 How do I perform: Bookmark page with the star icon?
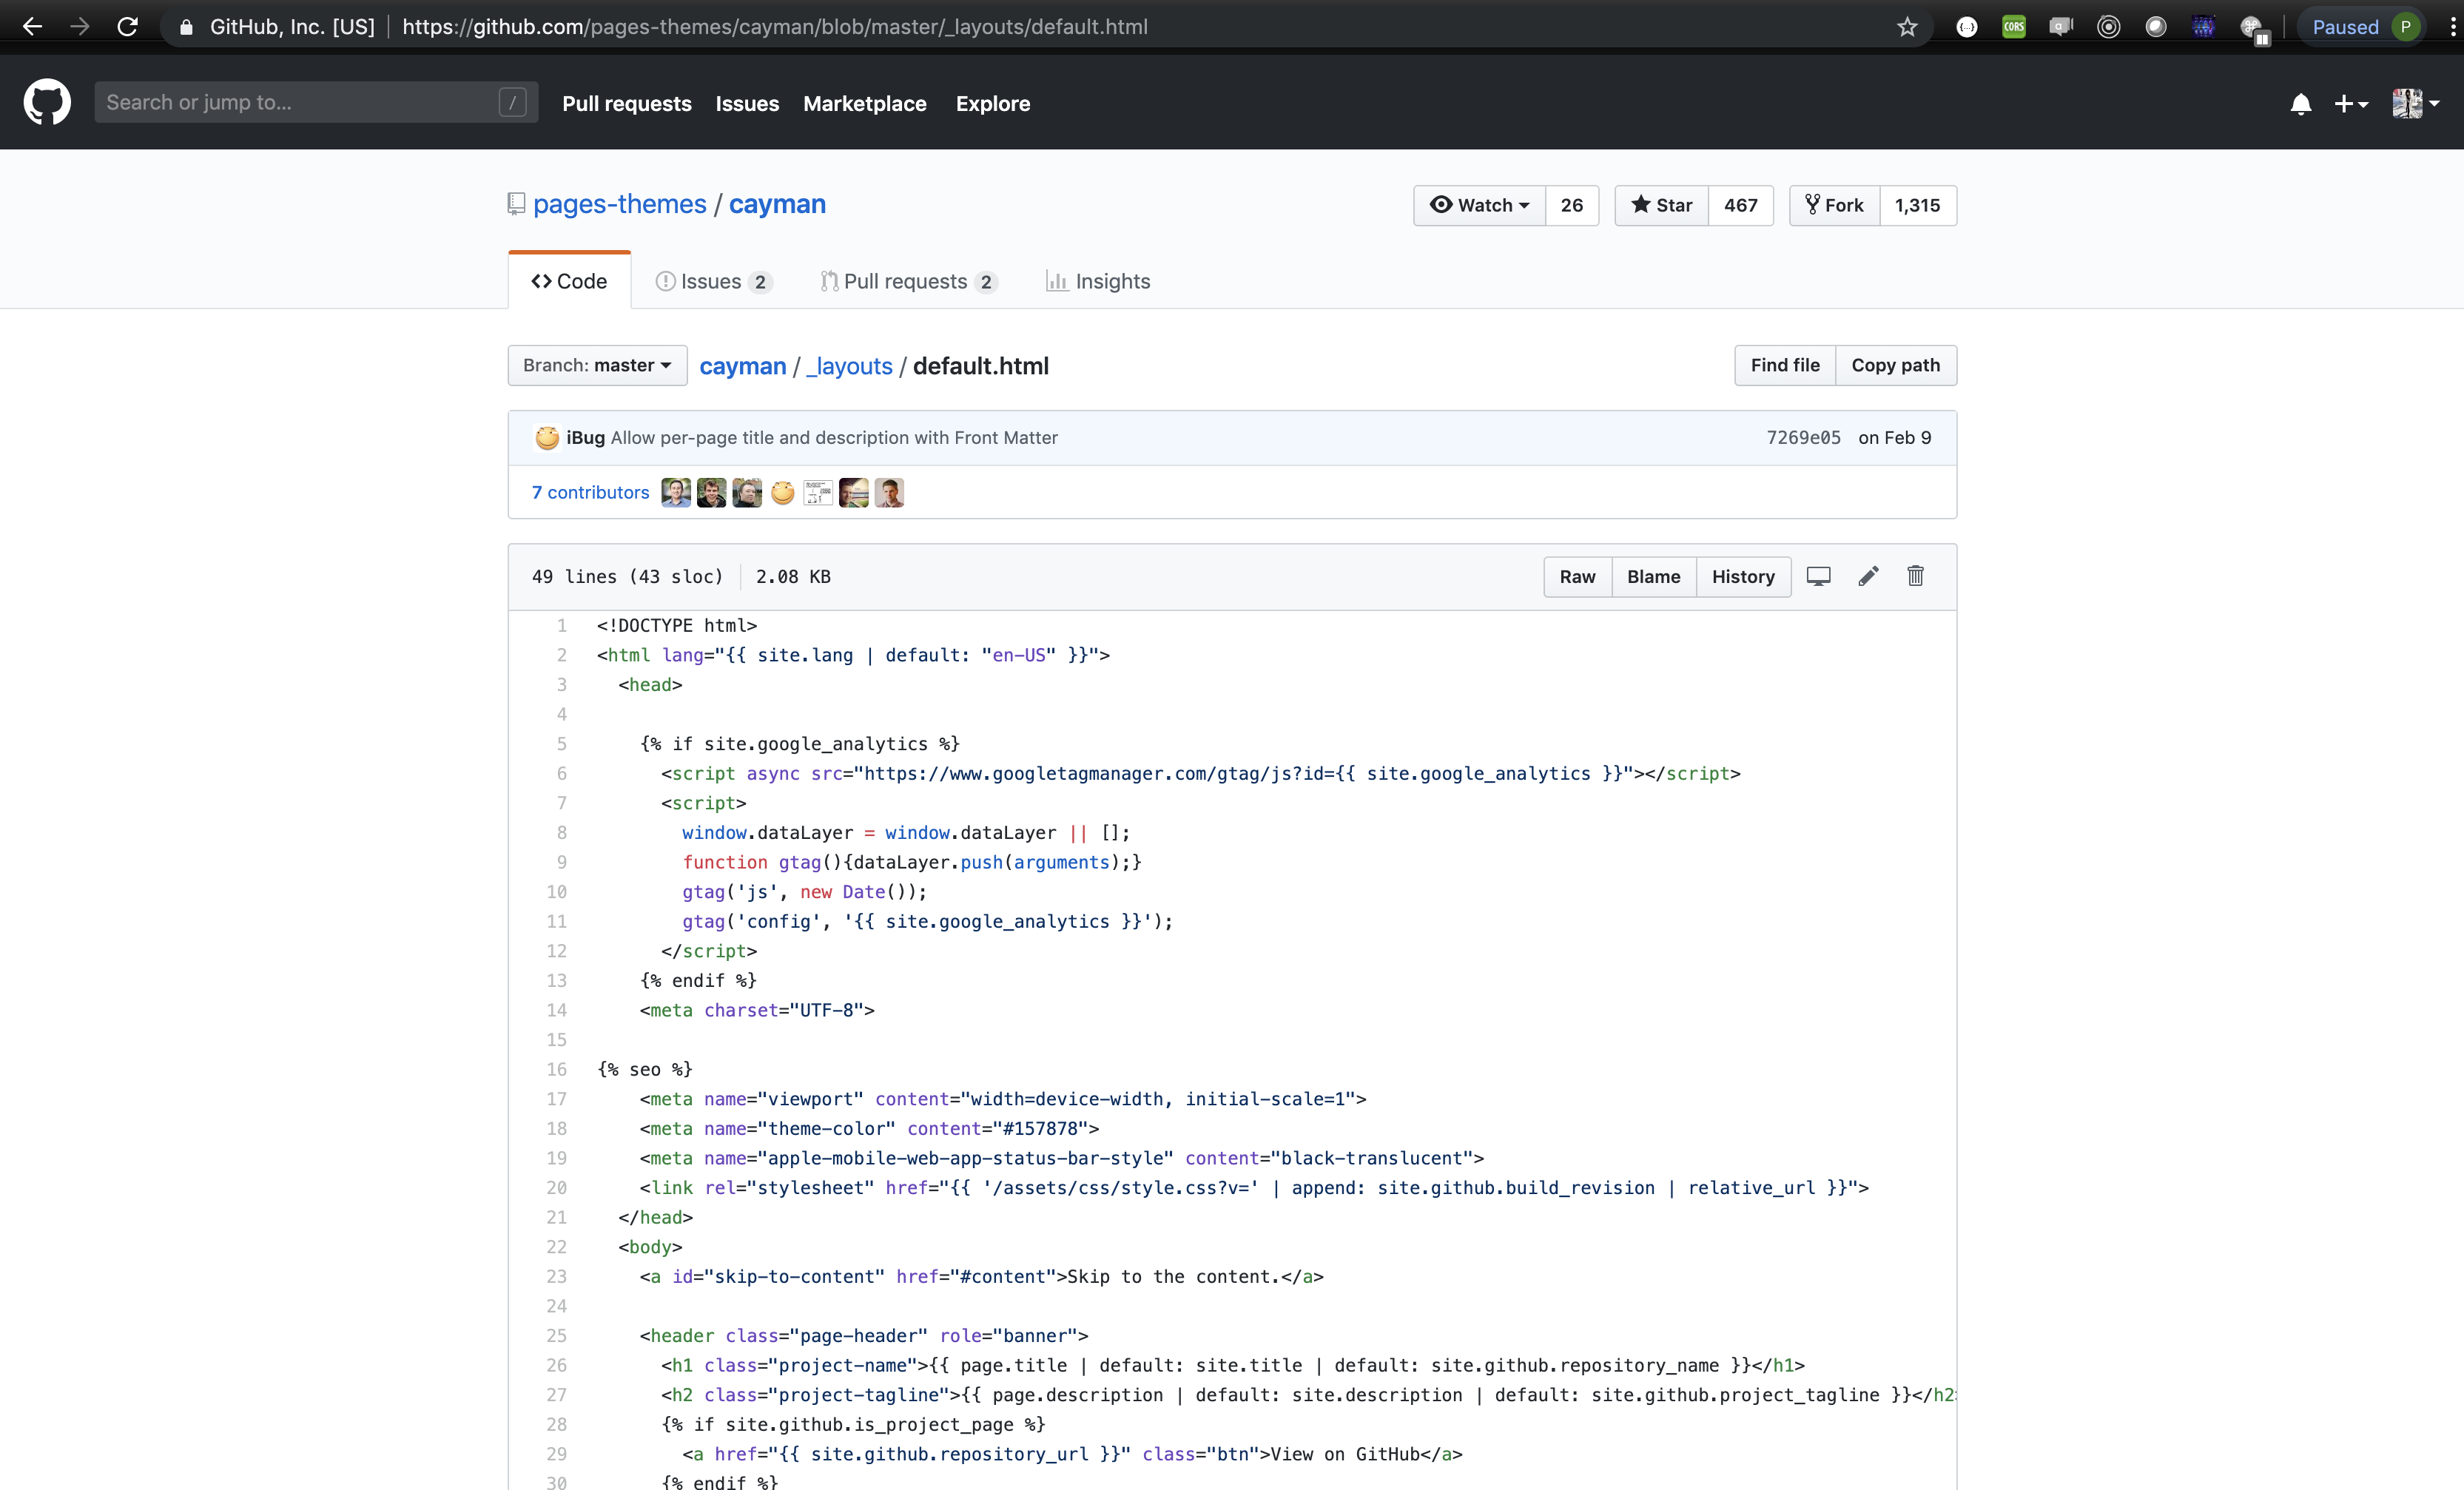coord(1907,27)
